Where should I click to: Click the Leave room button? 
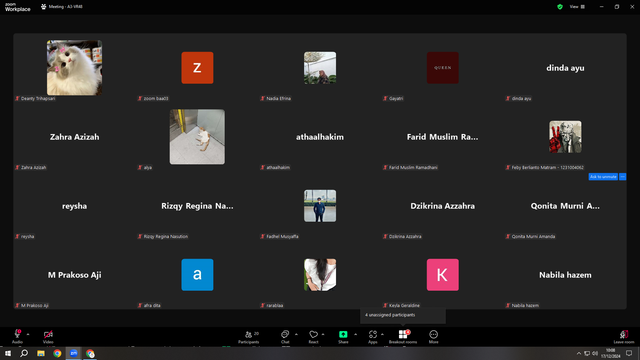[624, 336]
